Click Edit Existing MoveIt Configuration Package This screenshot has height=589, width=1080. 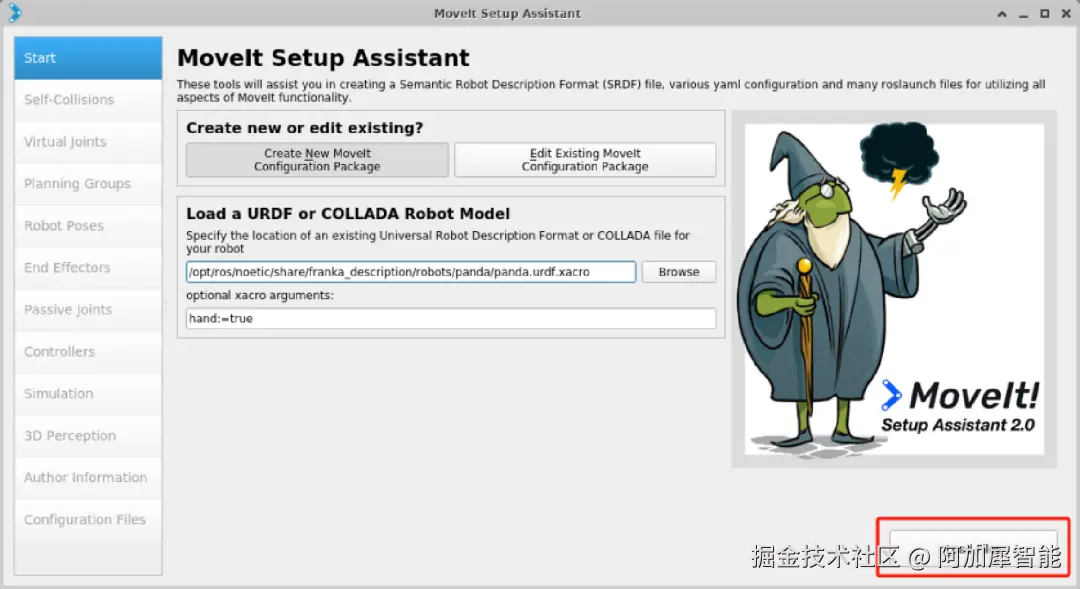585,160
